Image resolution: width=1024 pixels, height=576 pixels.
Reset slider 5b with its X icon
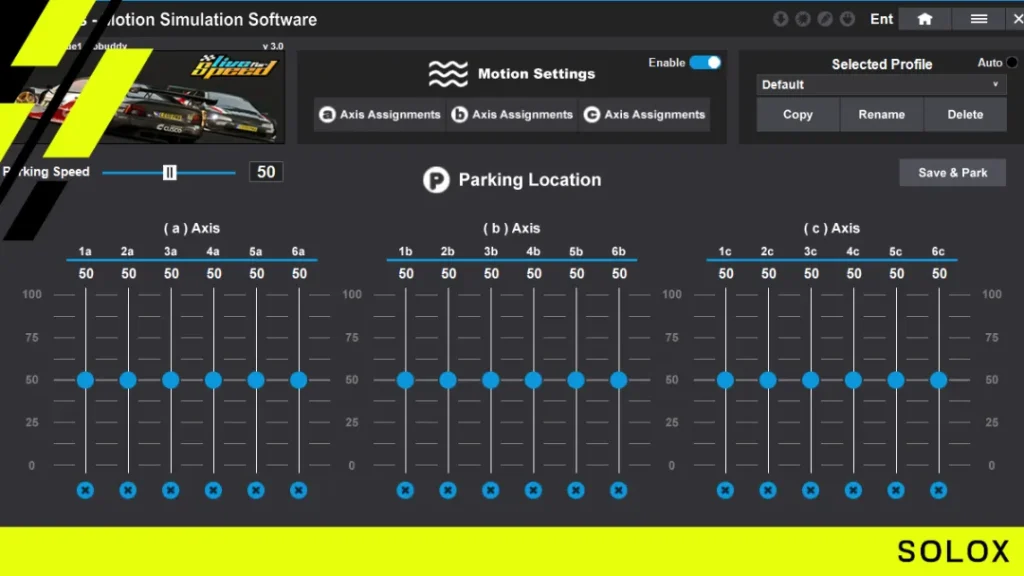point(576,490)
